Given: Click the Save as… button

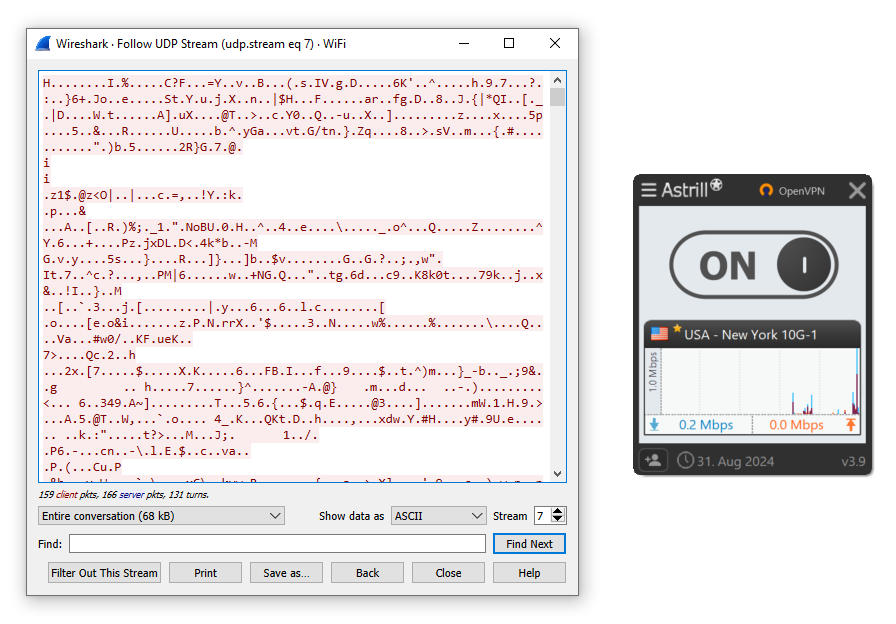Looking at the screenshot, I should (286, 573).
